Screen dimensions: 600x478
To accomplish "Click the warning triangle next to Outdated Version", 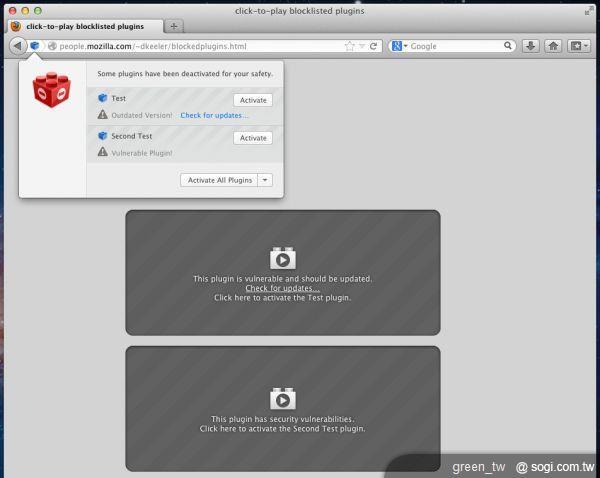I will [103, 114].
